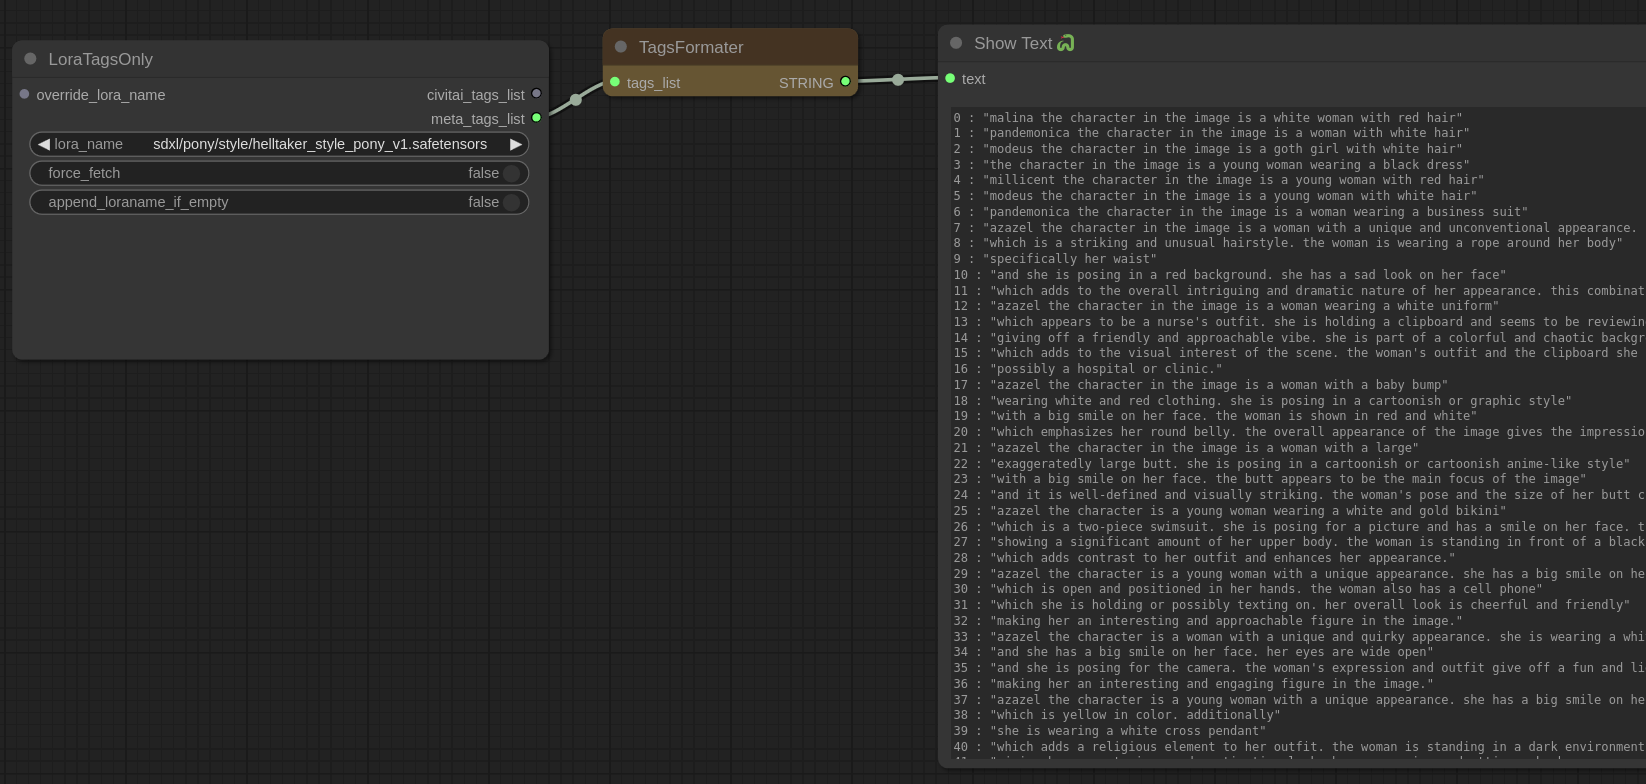
Task: Click the override_lora_name input socket
Action: click(x=25, y=94)
